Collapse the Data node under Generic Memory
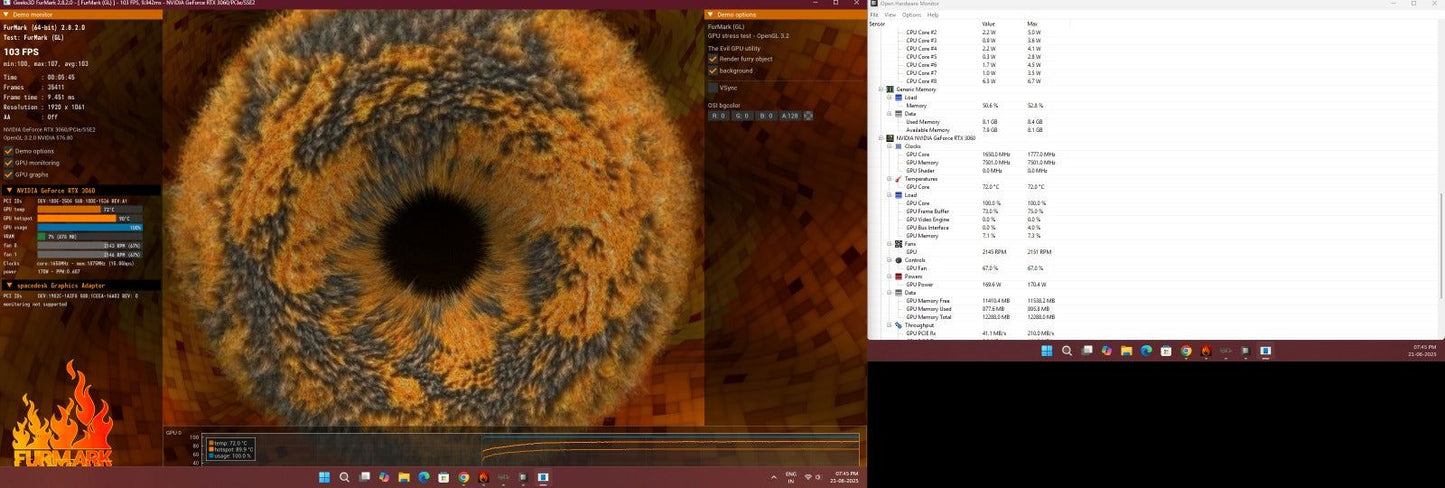Image resolution: width=1445 pixels, height=488 pixels. pyautogui.click(x=889, y=113)
